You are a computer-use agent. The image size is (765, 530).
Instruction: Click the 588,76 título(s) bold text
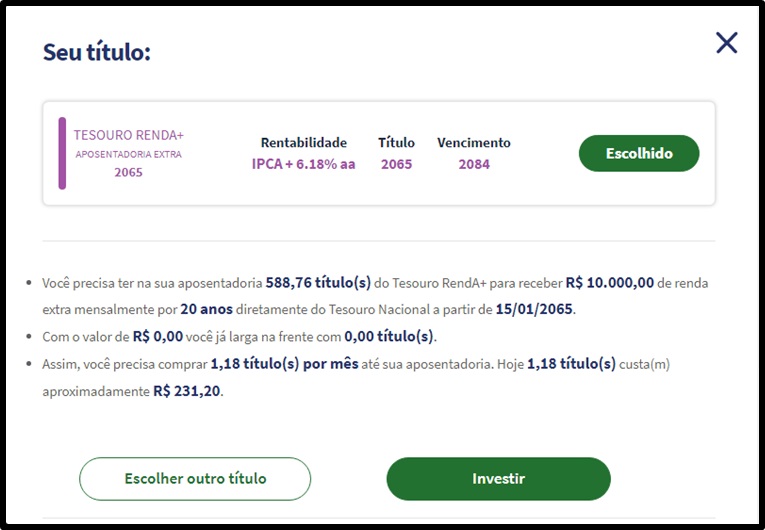tap(318, 283)
